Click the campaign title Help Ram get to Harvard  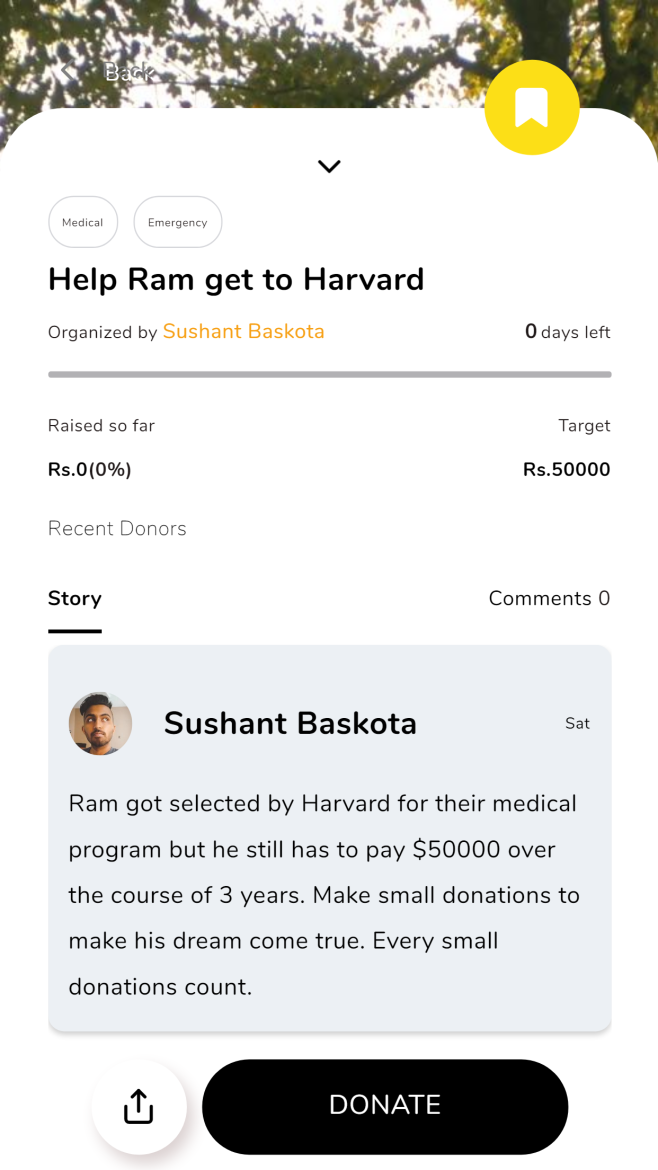pyautogui.click(x=236, y=279)
